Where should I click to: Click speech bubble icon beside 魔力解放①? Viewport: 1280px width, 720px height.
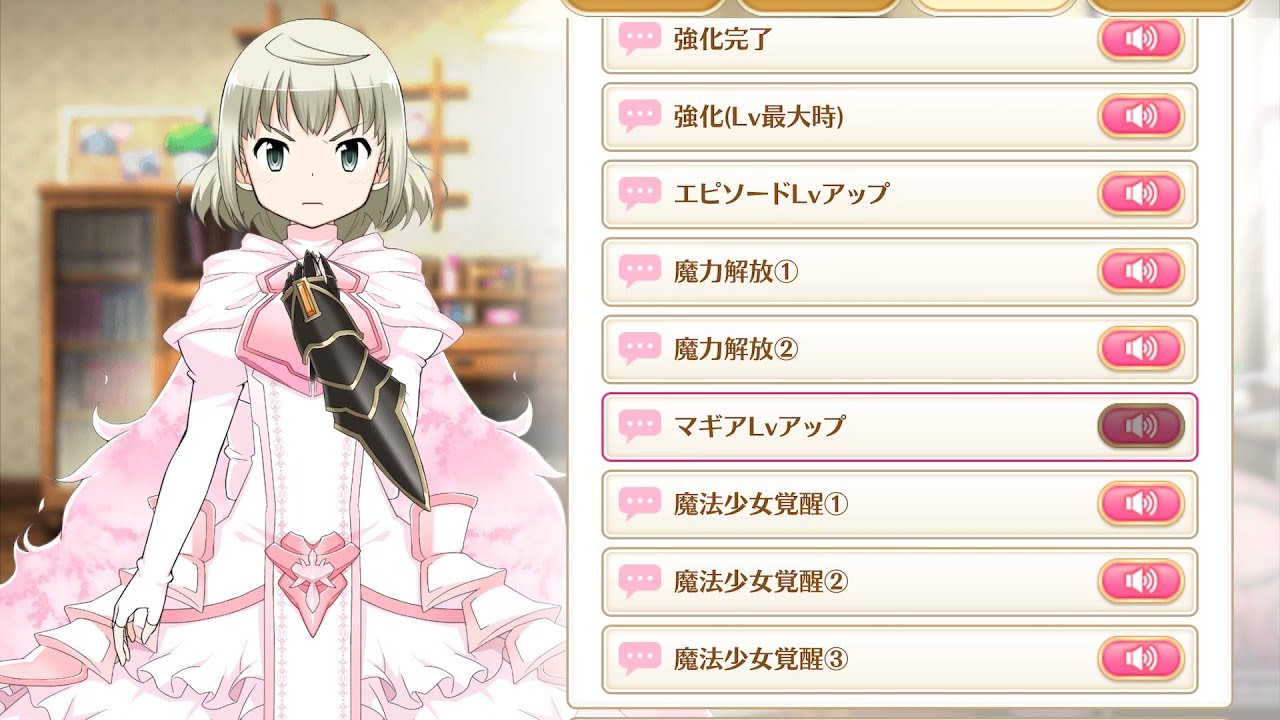pos(640,271)
